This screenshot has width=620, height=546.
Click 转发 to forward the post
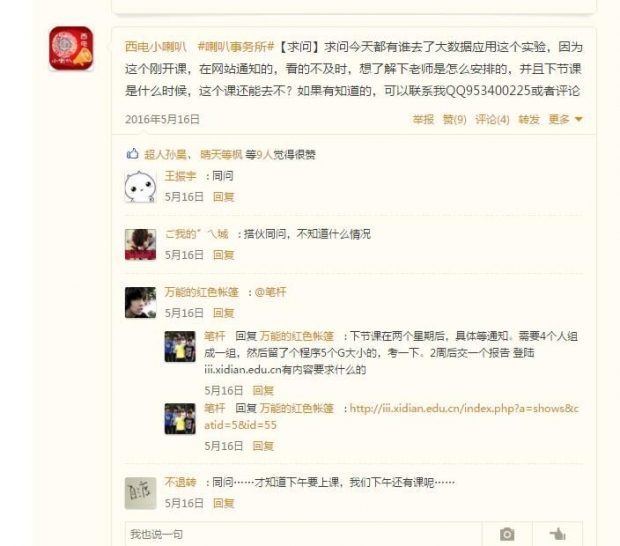[529, 119]
